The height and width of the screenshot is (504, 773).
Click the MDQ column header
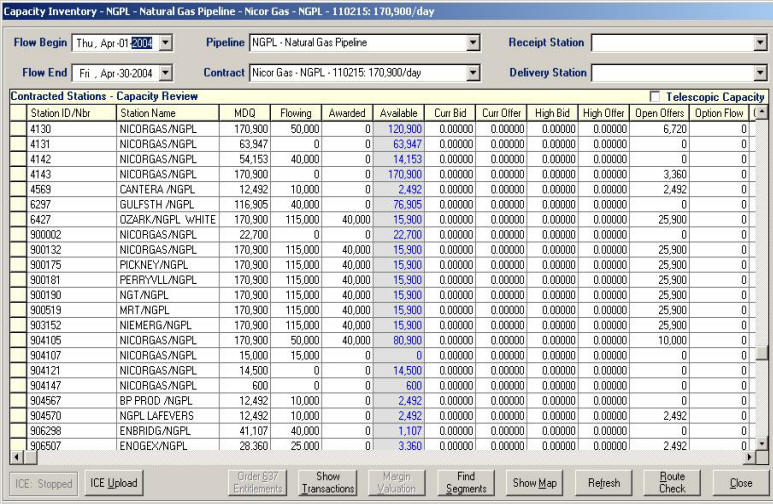pos(245,113)
